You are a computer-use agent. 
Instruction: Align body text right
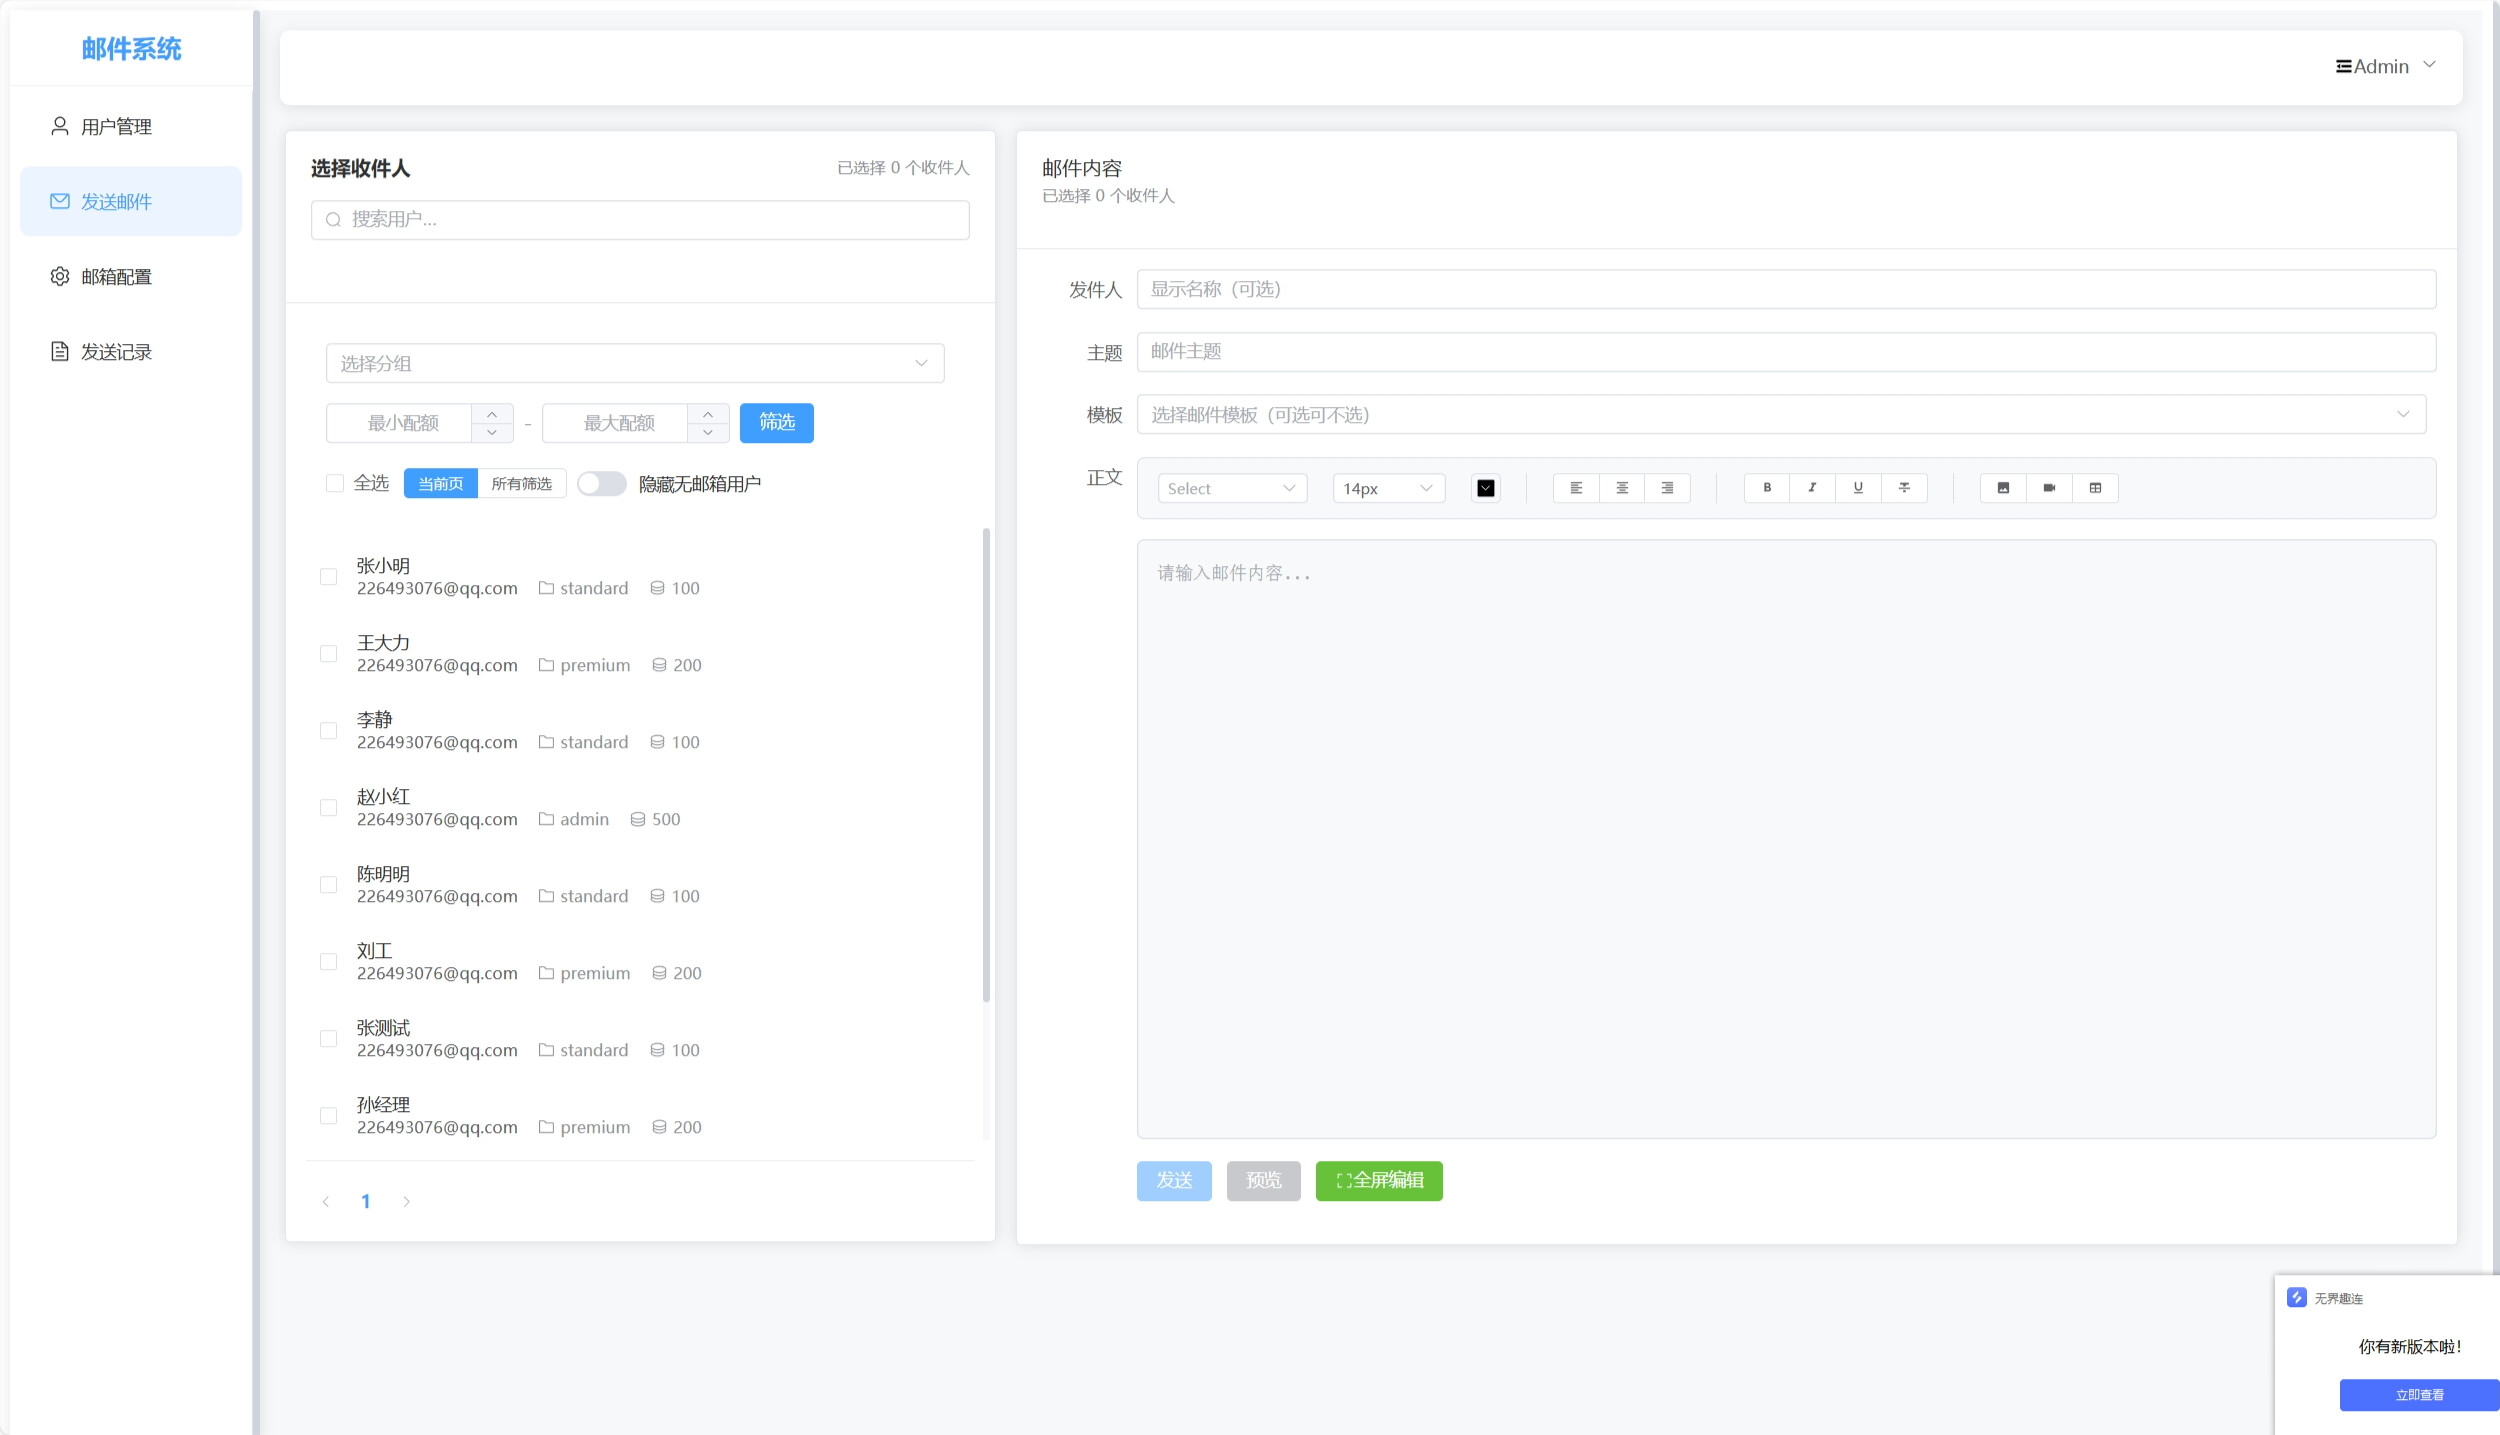[x=1667, y=488]
